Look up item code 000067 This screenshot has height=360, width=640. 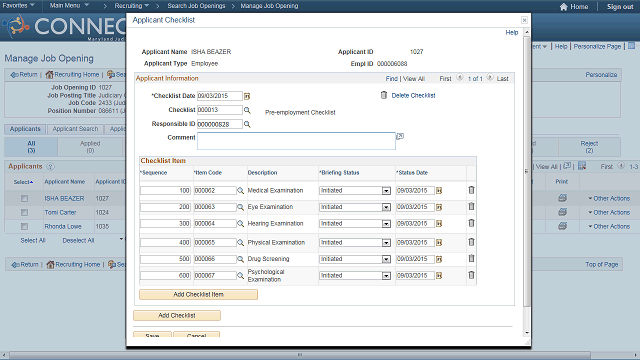click(x=240, y=276)
